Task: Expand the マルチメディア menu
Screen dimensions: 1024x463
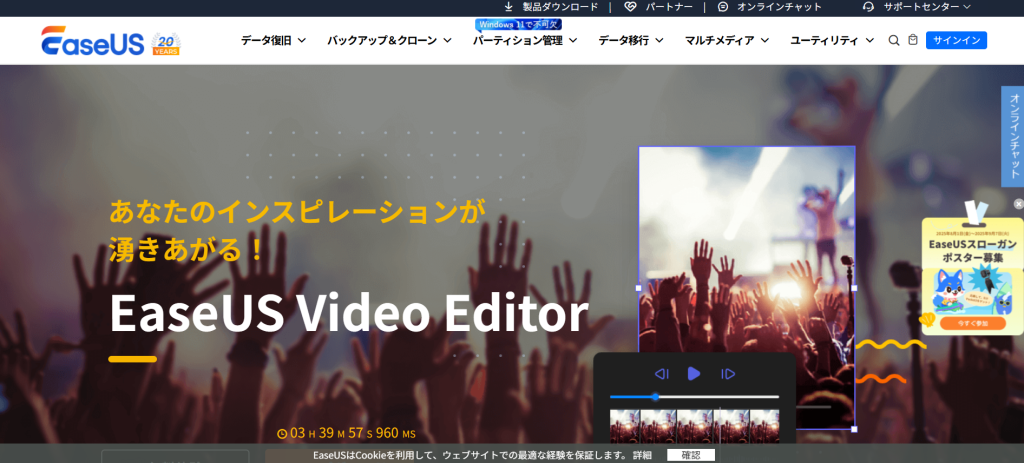Action: [727, 40]
